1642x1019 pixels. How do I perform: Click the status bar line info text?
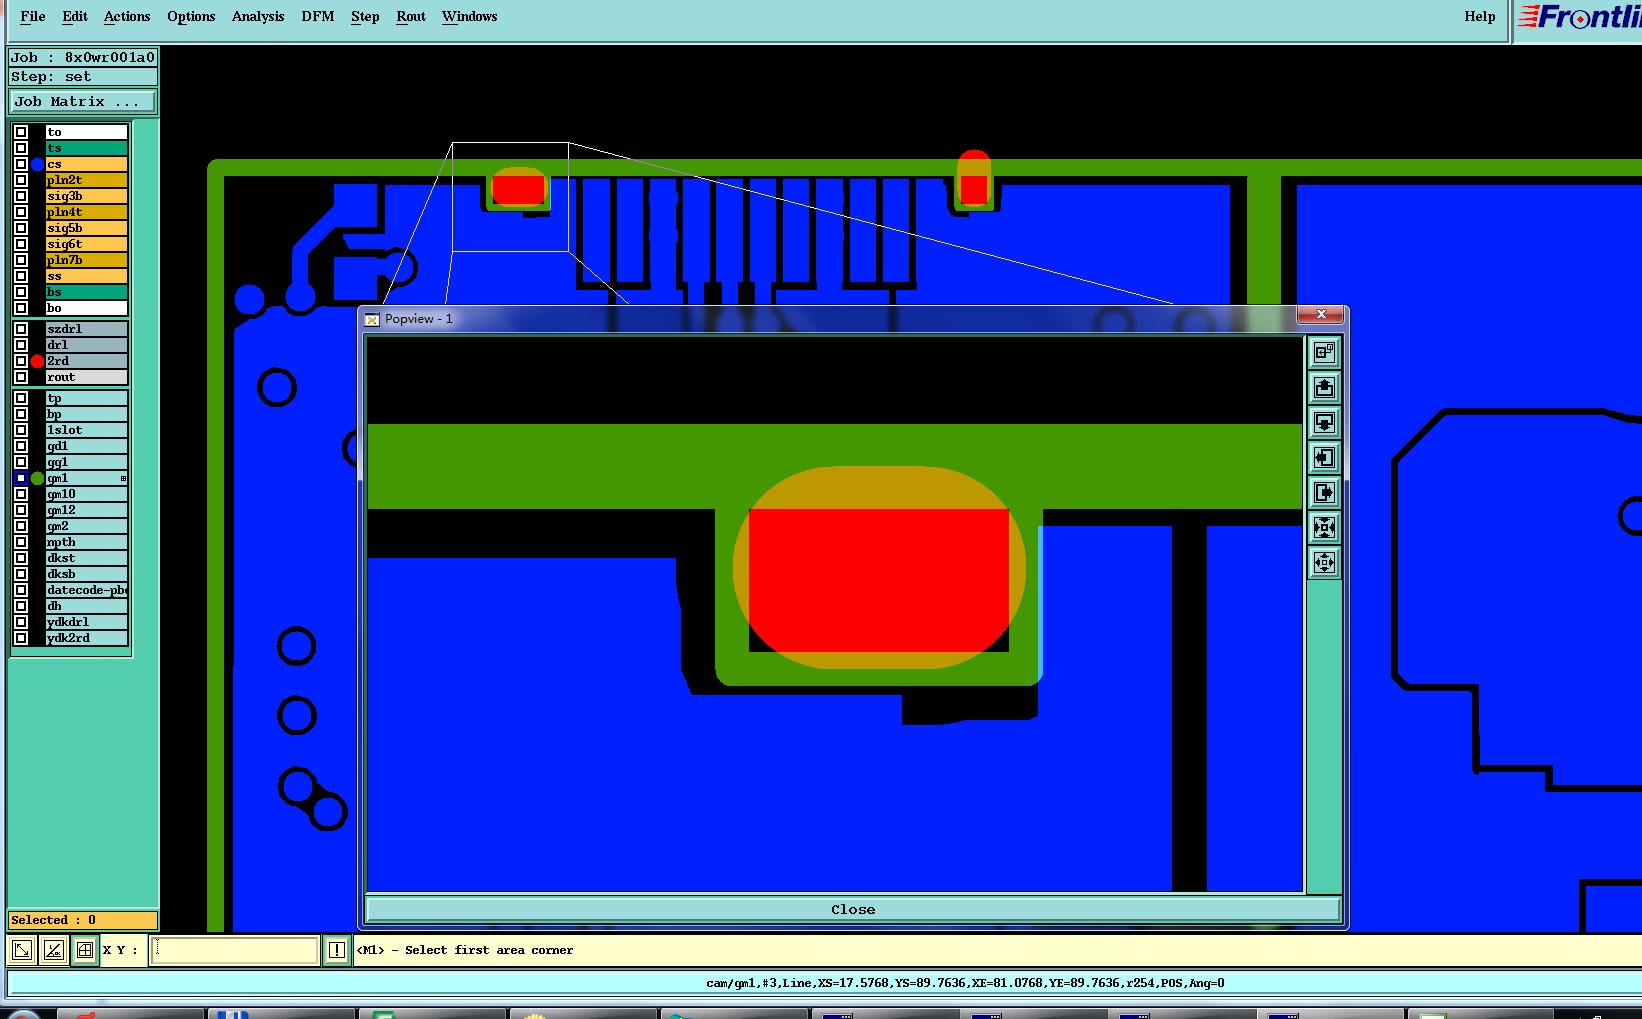965,983
